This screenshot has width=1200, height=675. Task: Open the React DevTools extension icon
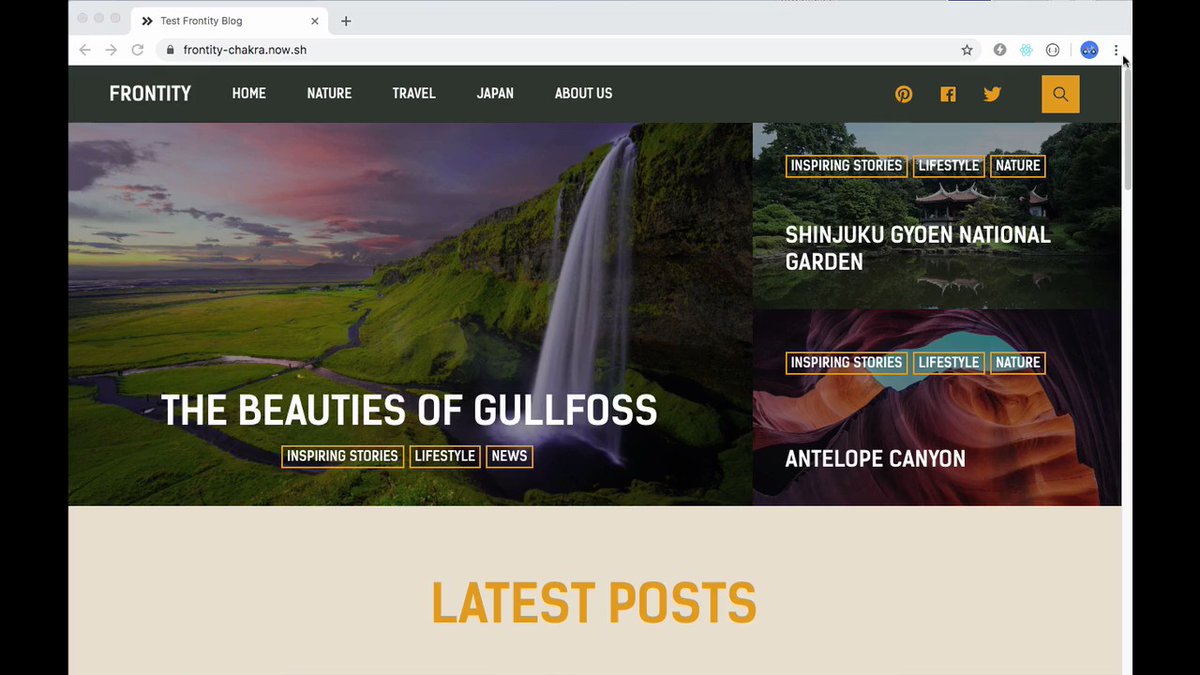[1026, 50]
